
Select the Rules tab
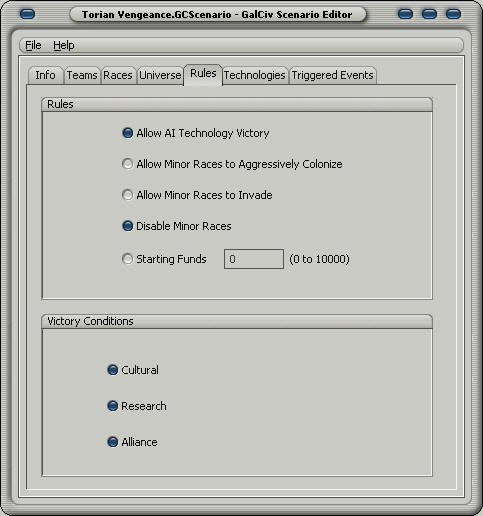tap(203, 74)
